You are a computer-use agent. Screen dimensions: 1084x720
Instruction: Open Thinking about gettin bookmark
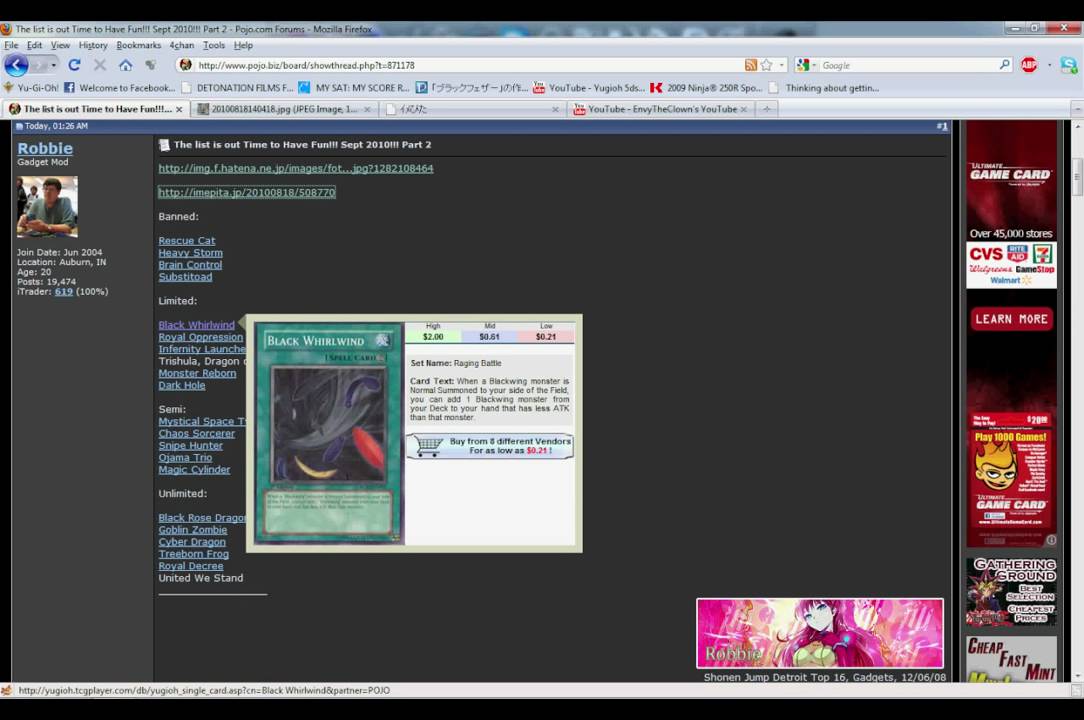tap(823, 88)
